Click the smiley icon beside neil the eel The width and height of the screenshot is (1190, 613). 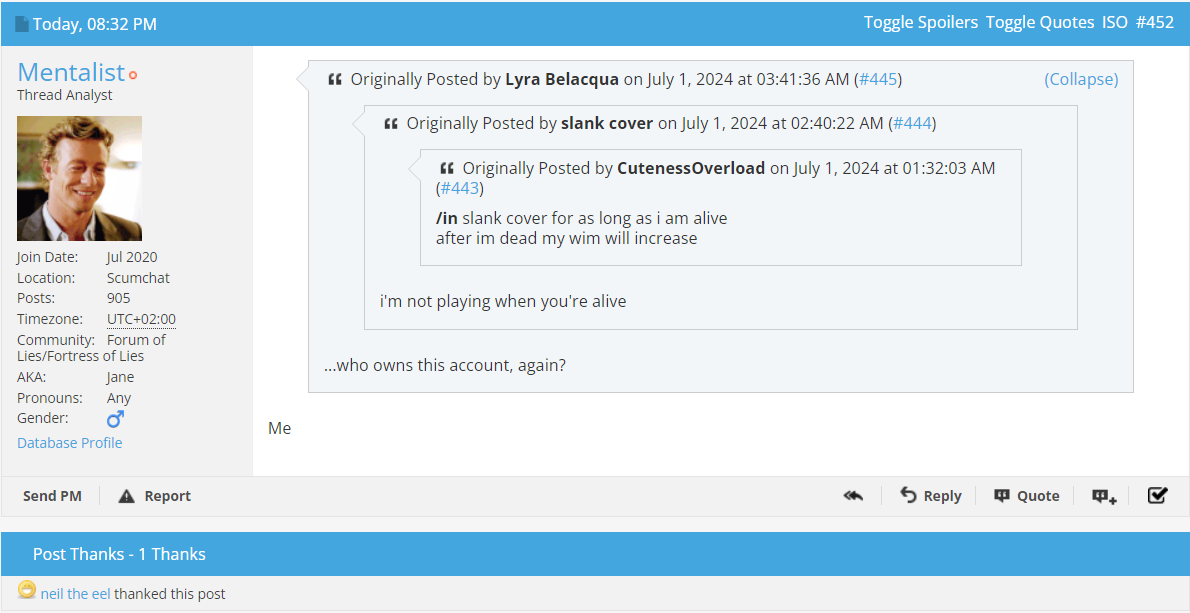(x=27, y=590)
